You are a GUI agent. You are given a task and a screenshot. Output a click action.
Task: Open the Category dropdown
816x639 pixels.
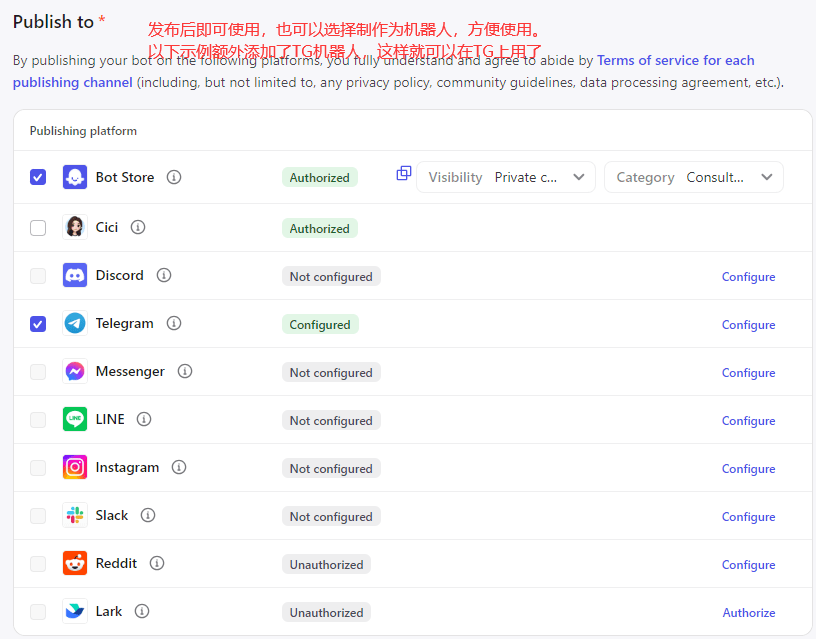point(694,177)
